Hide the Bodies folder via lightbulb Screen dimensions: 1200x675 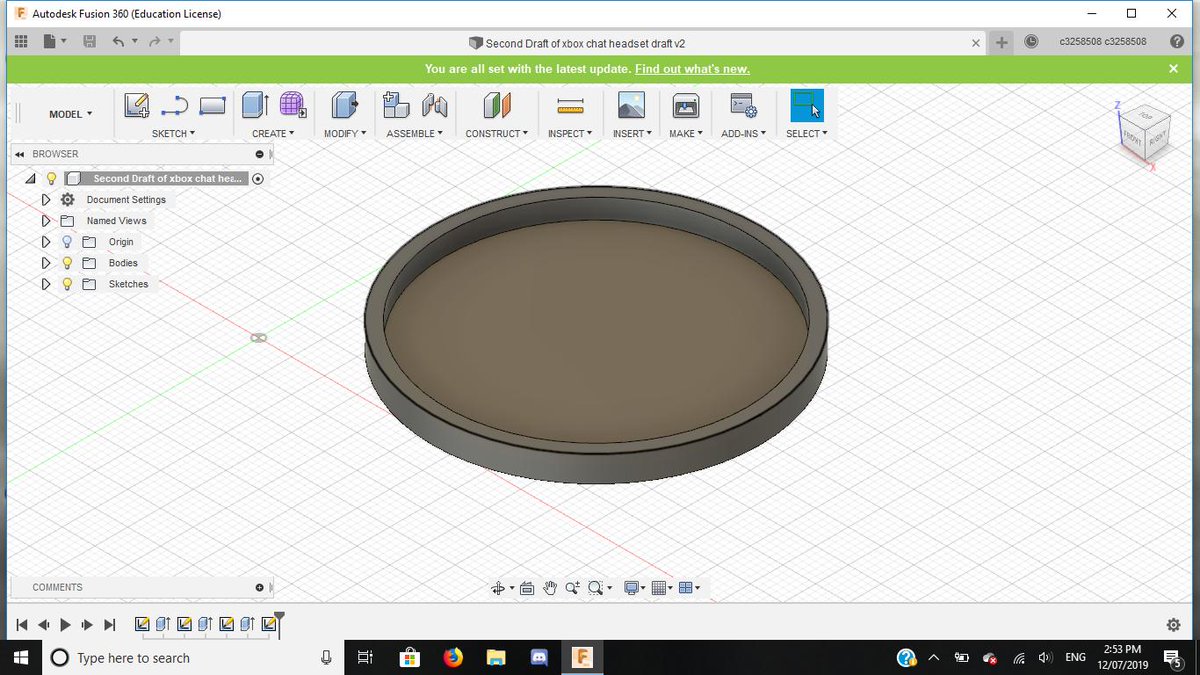[x=67, y=263]
